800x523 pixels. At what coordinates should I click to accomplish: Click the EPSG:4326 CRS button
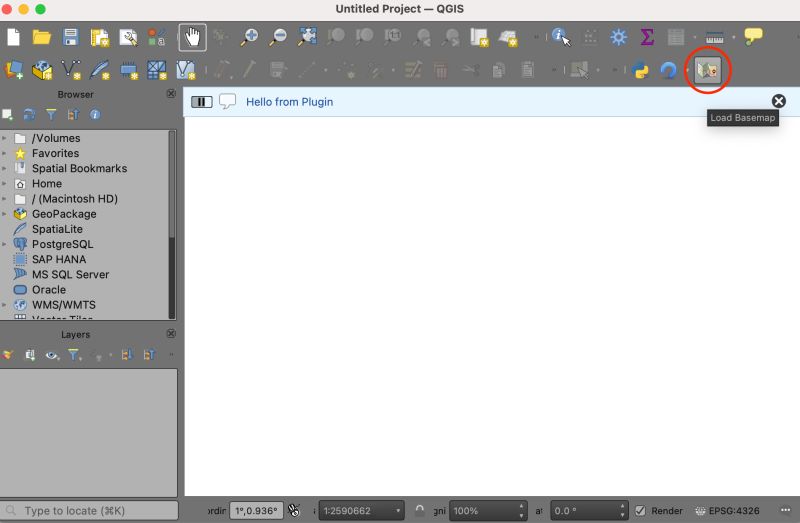(x=728, y=511)
